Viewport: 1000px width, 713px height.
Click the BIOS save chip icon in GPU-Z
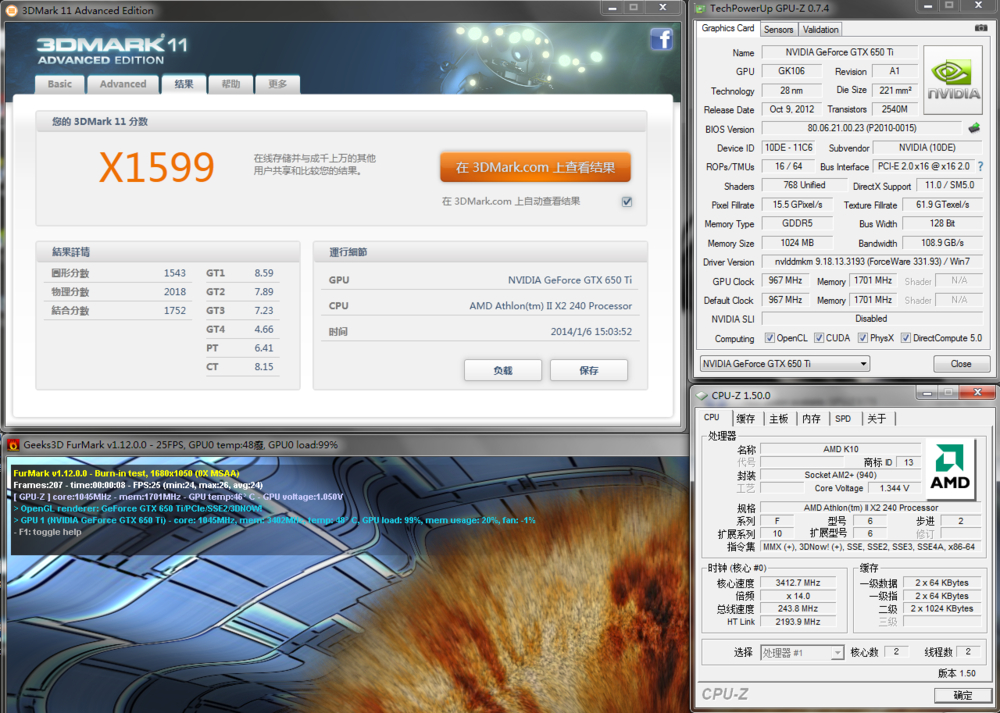pos(974,128)
